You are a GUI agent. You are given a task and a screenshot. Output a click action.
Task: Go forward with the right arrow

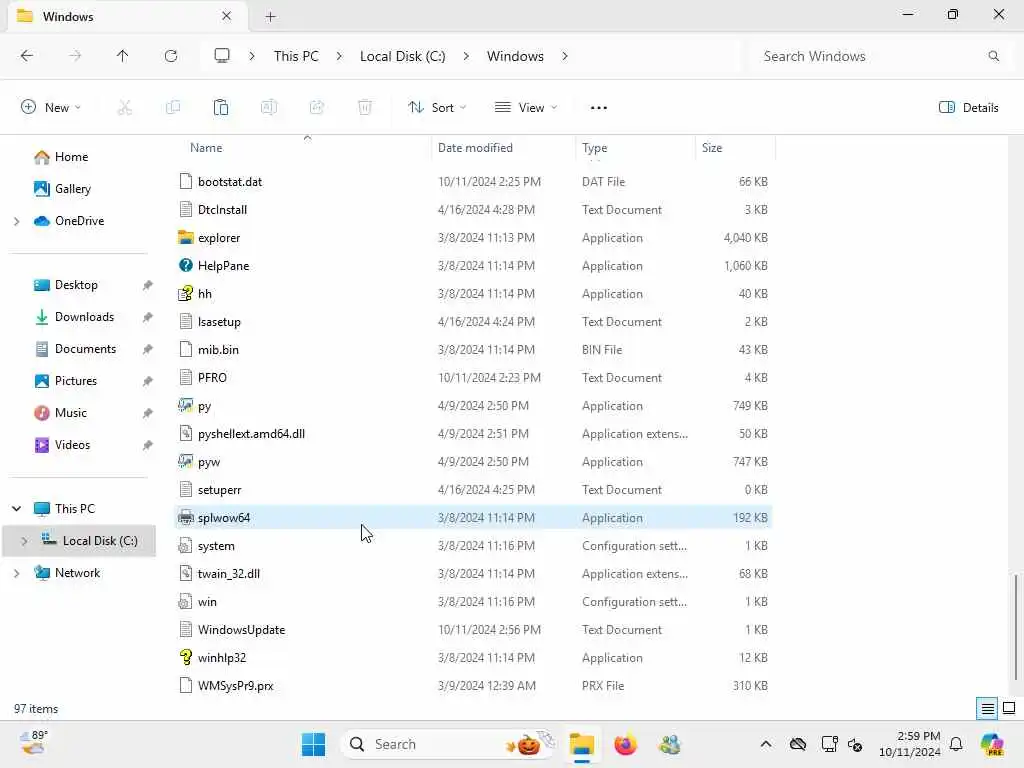[x=75, y=56]
